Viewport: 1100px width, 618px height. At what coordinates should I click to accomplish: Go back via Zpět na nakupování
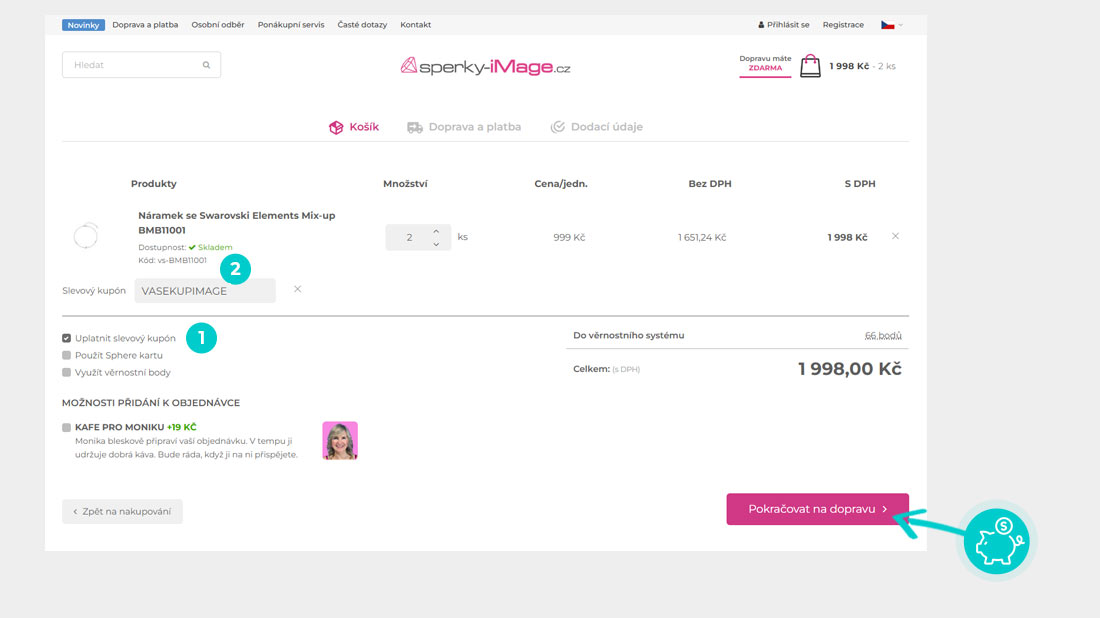(122, 511)
